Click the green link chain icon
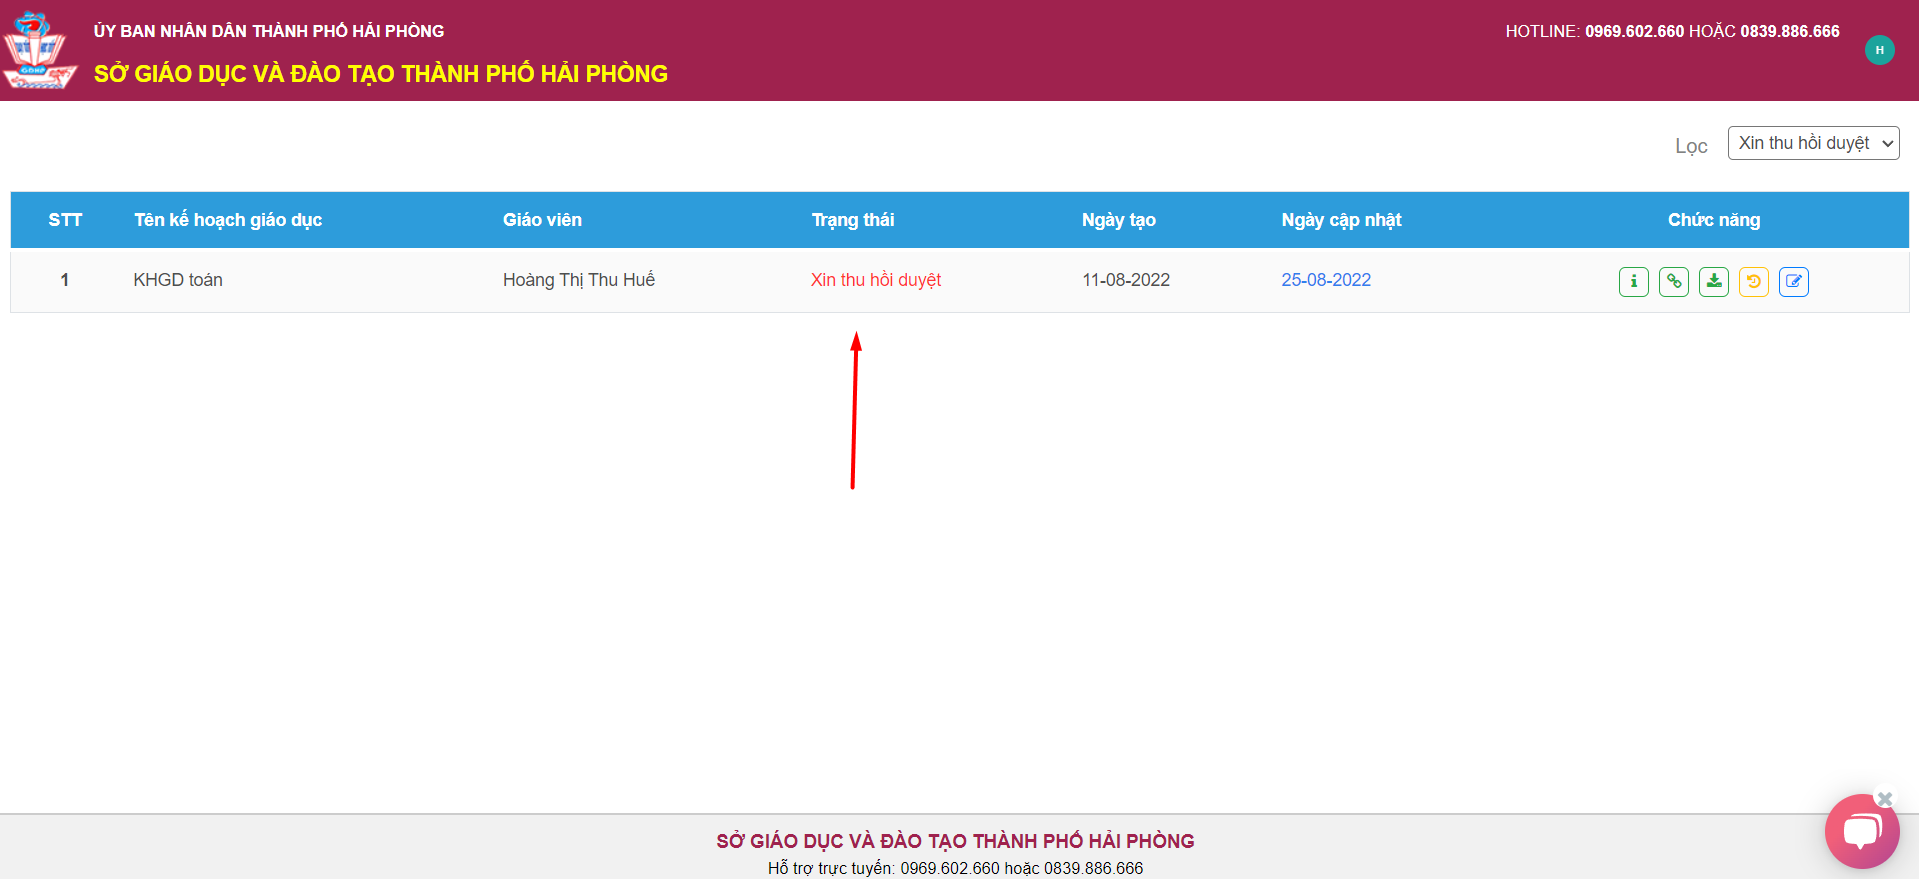This screenshot has height=879, width=1919. coord(1673,281)
